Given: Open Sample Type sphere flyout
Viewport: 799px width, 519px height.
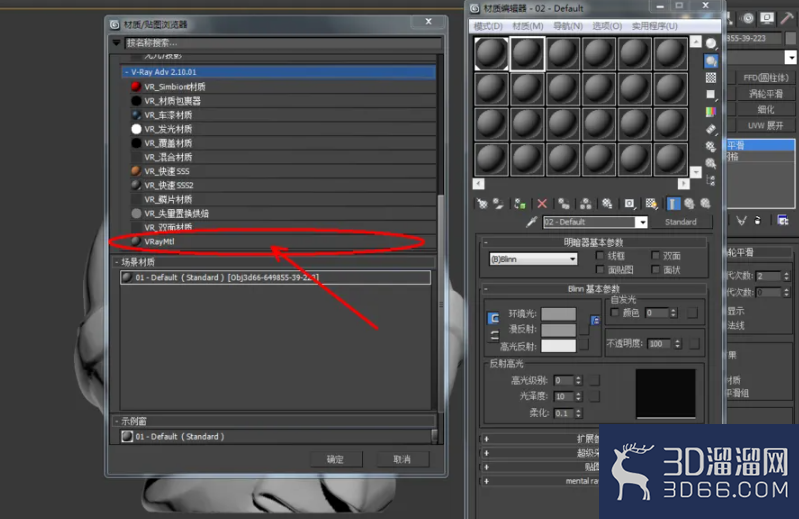Looking at the screenshot, I should tap(711, 44).
